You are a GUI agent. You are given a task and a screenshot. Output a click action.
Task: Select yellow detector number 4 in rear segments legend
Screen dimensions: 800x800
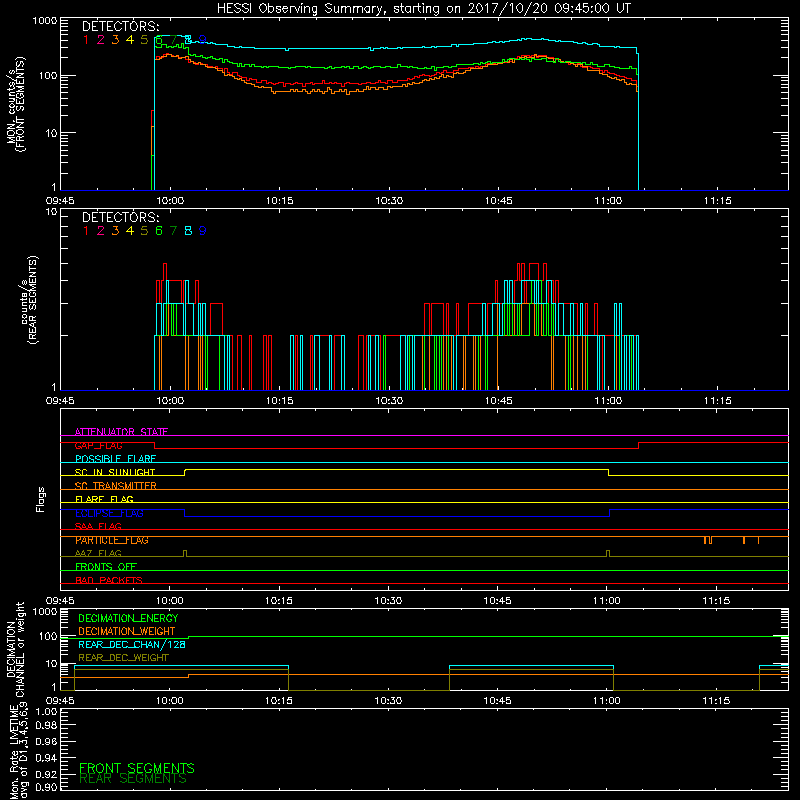[x=130, y=231]
